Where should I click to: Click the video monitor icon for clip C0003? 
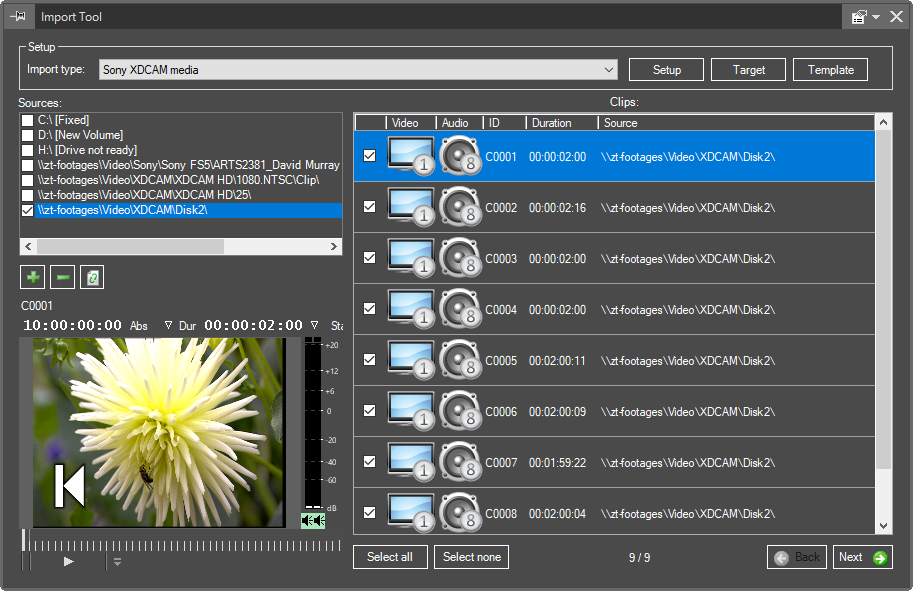click(x=411, y=258)
